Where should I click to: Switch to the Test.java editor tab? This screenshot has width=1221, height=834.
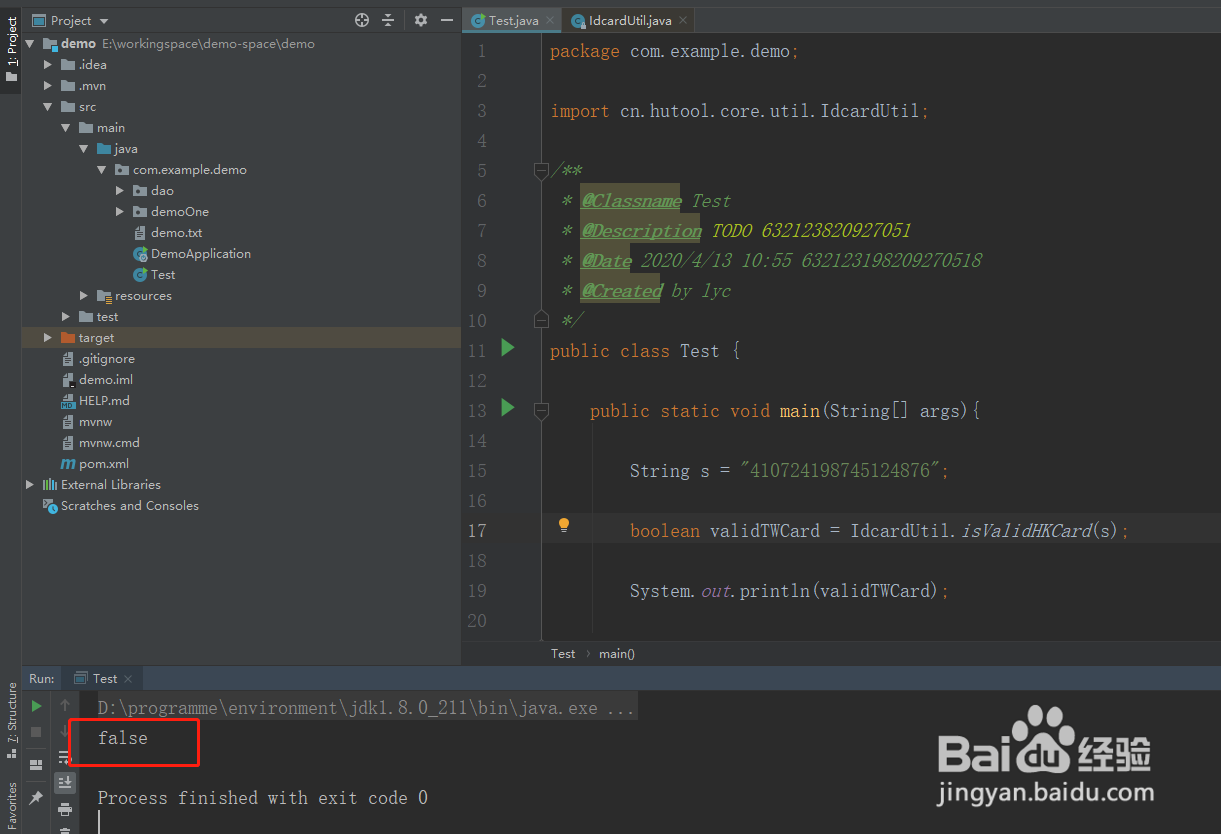coord(512,20)
